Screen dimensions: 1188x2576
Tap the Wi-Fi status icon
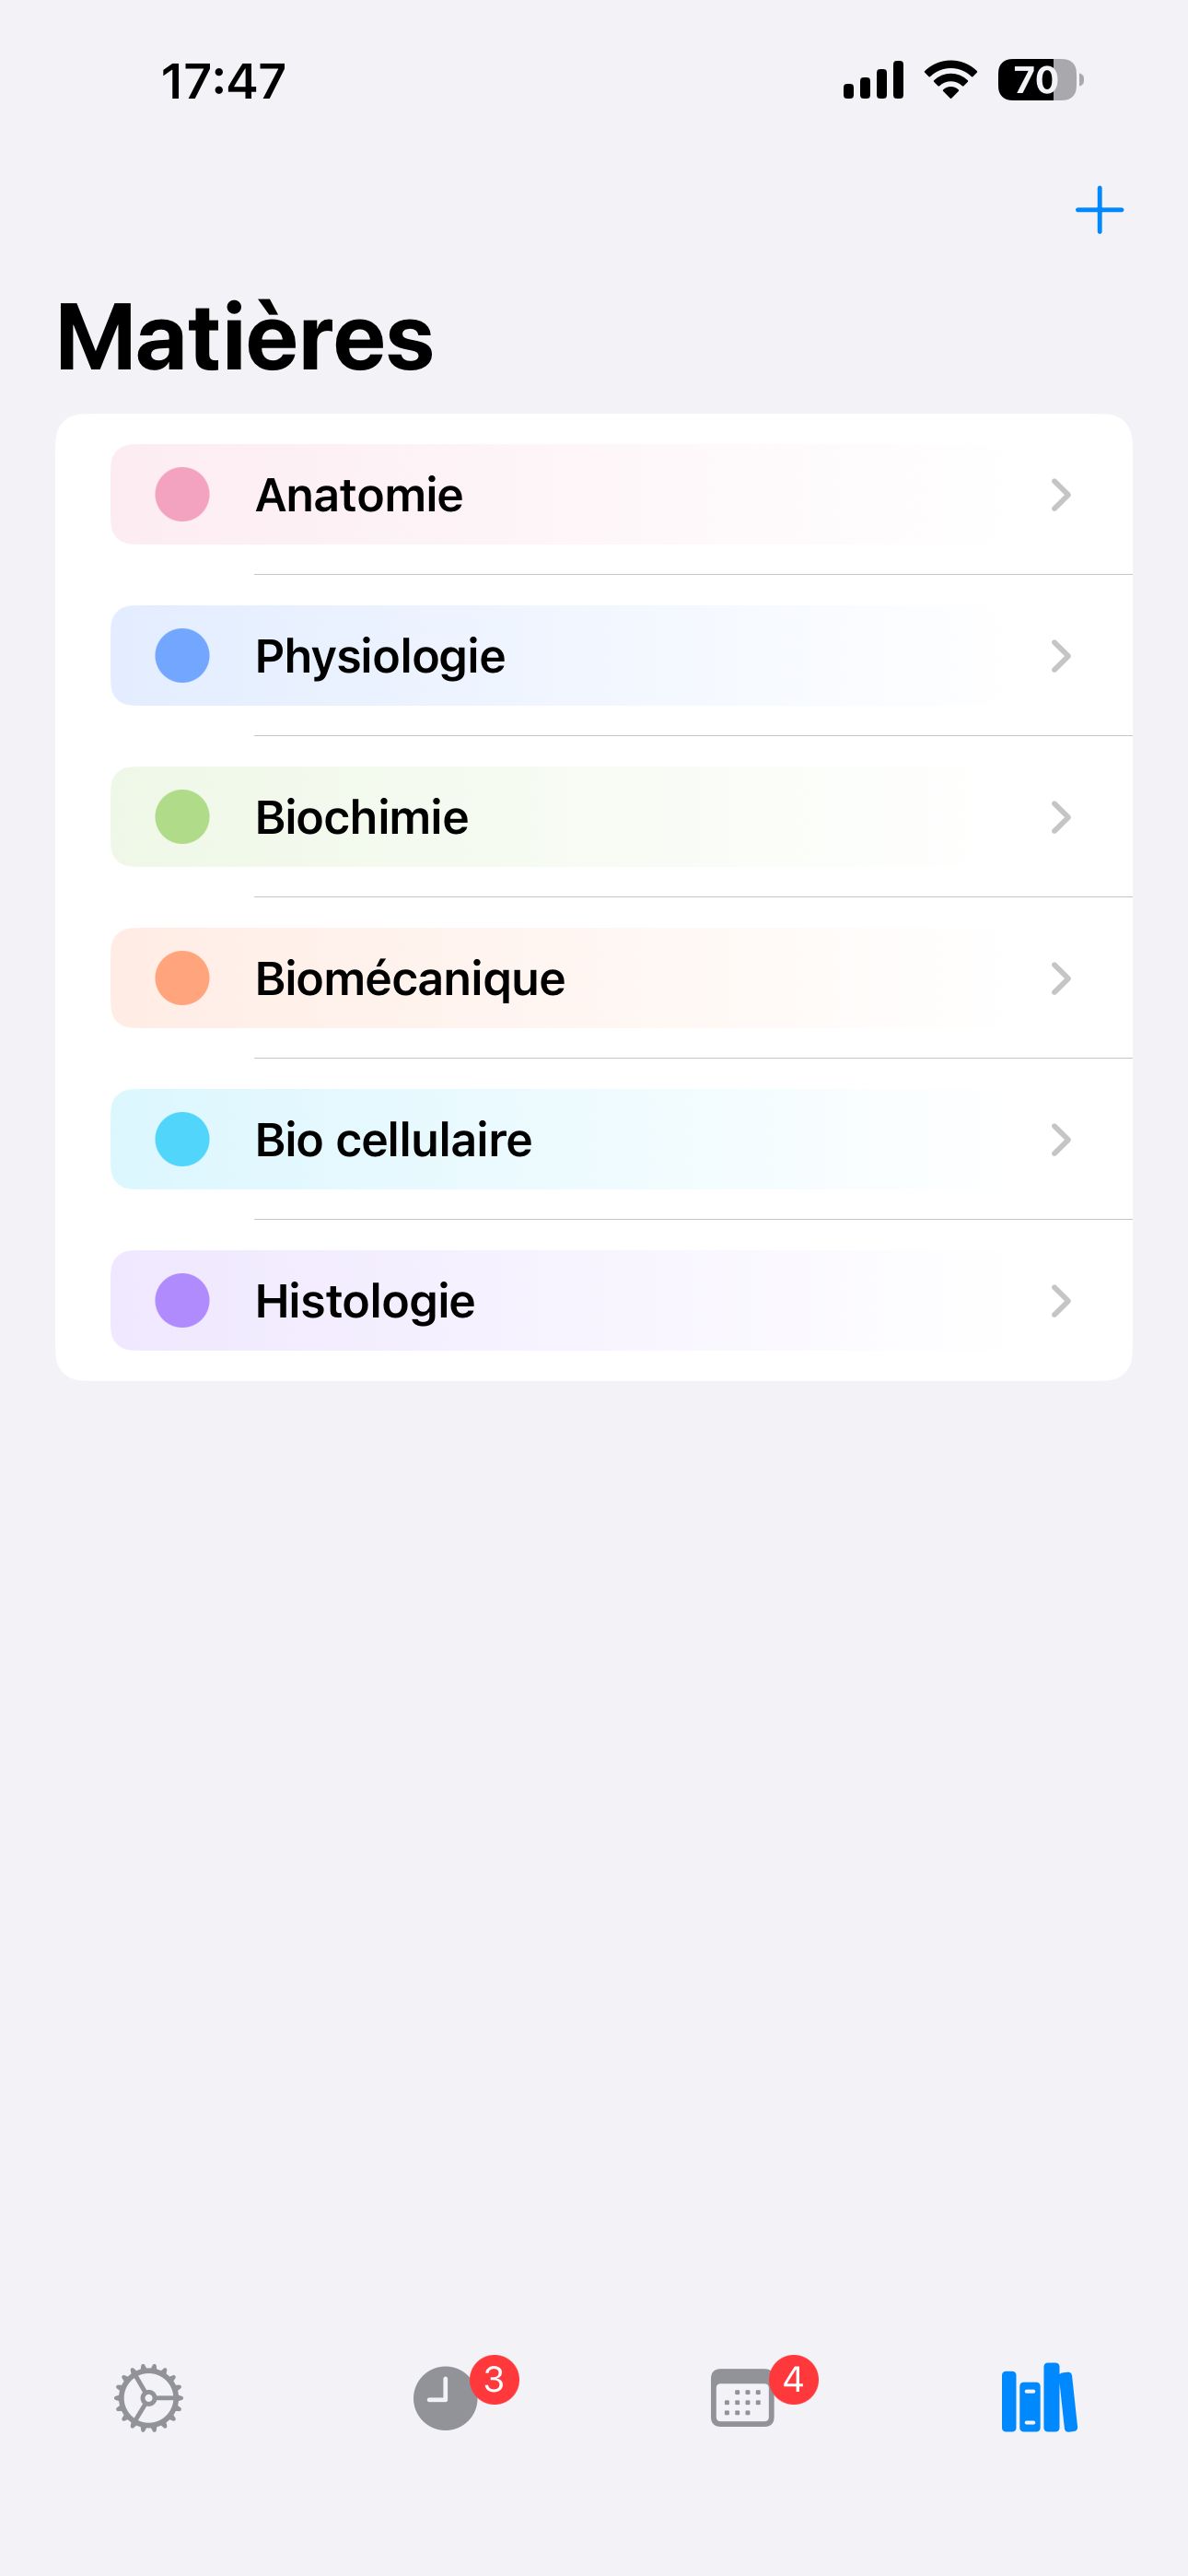950,80
